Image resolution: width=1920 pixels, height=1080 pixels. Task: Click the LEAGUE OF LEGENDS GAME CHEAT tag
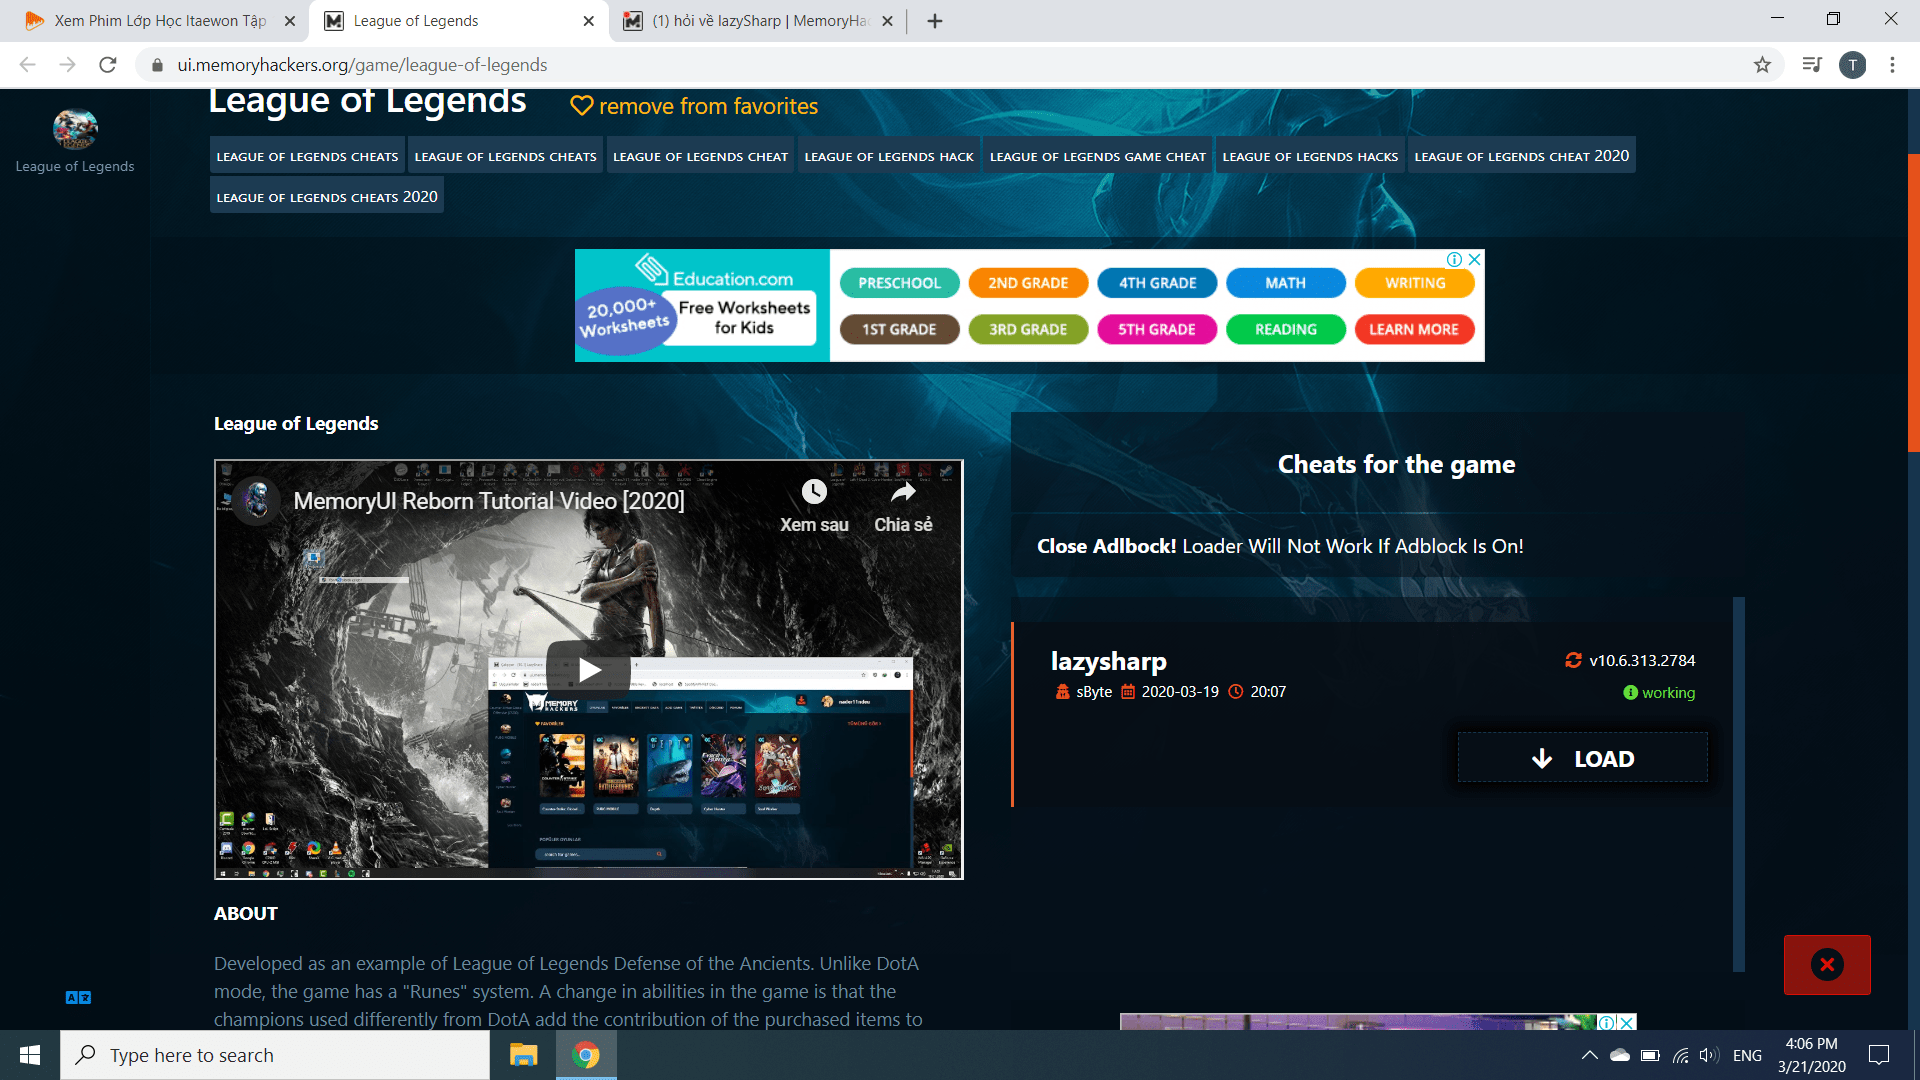[x=1097, y=156]
